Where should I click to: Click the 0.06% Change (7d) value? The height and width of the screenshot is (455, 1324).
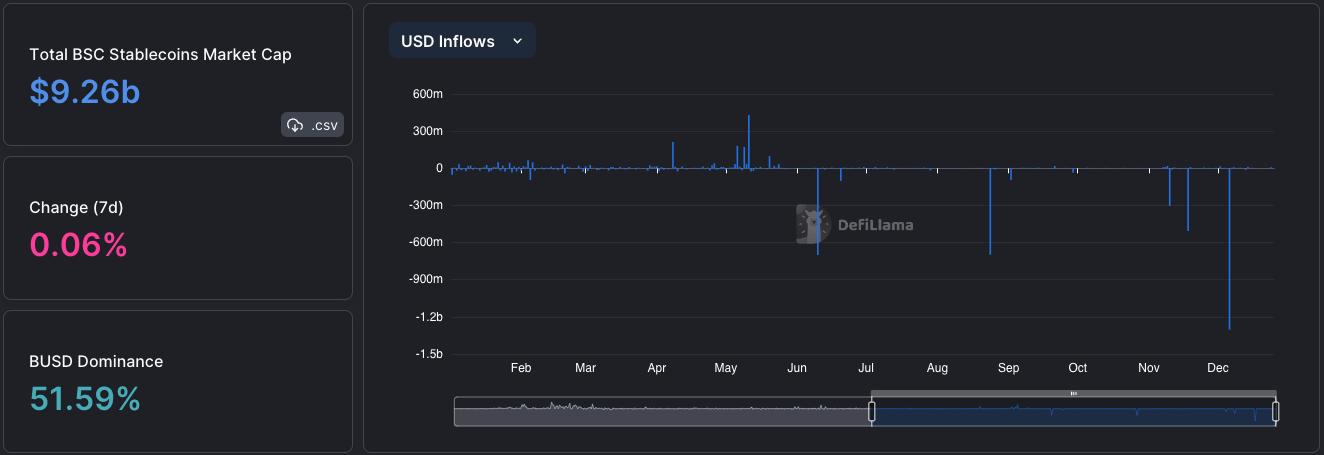coord(78,245)
